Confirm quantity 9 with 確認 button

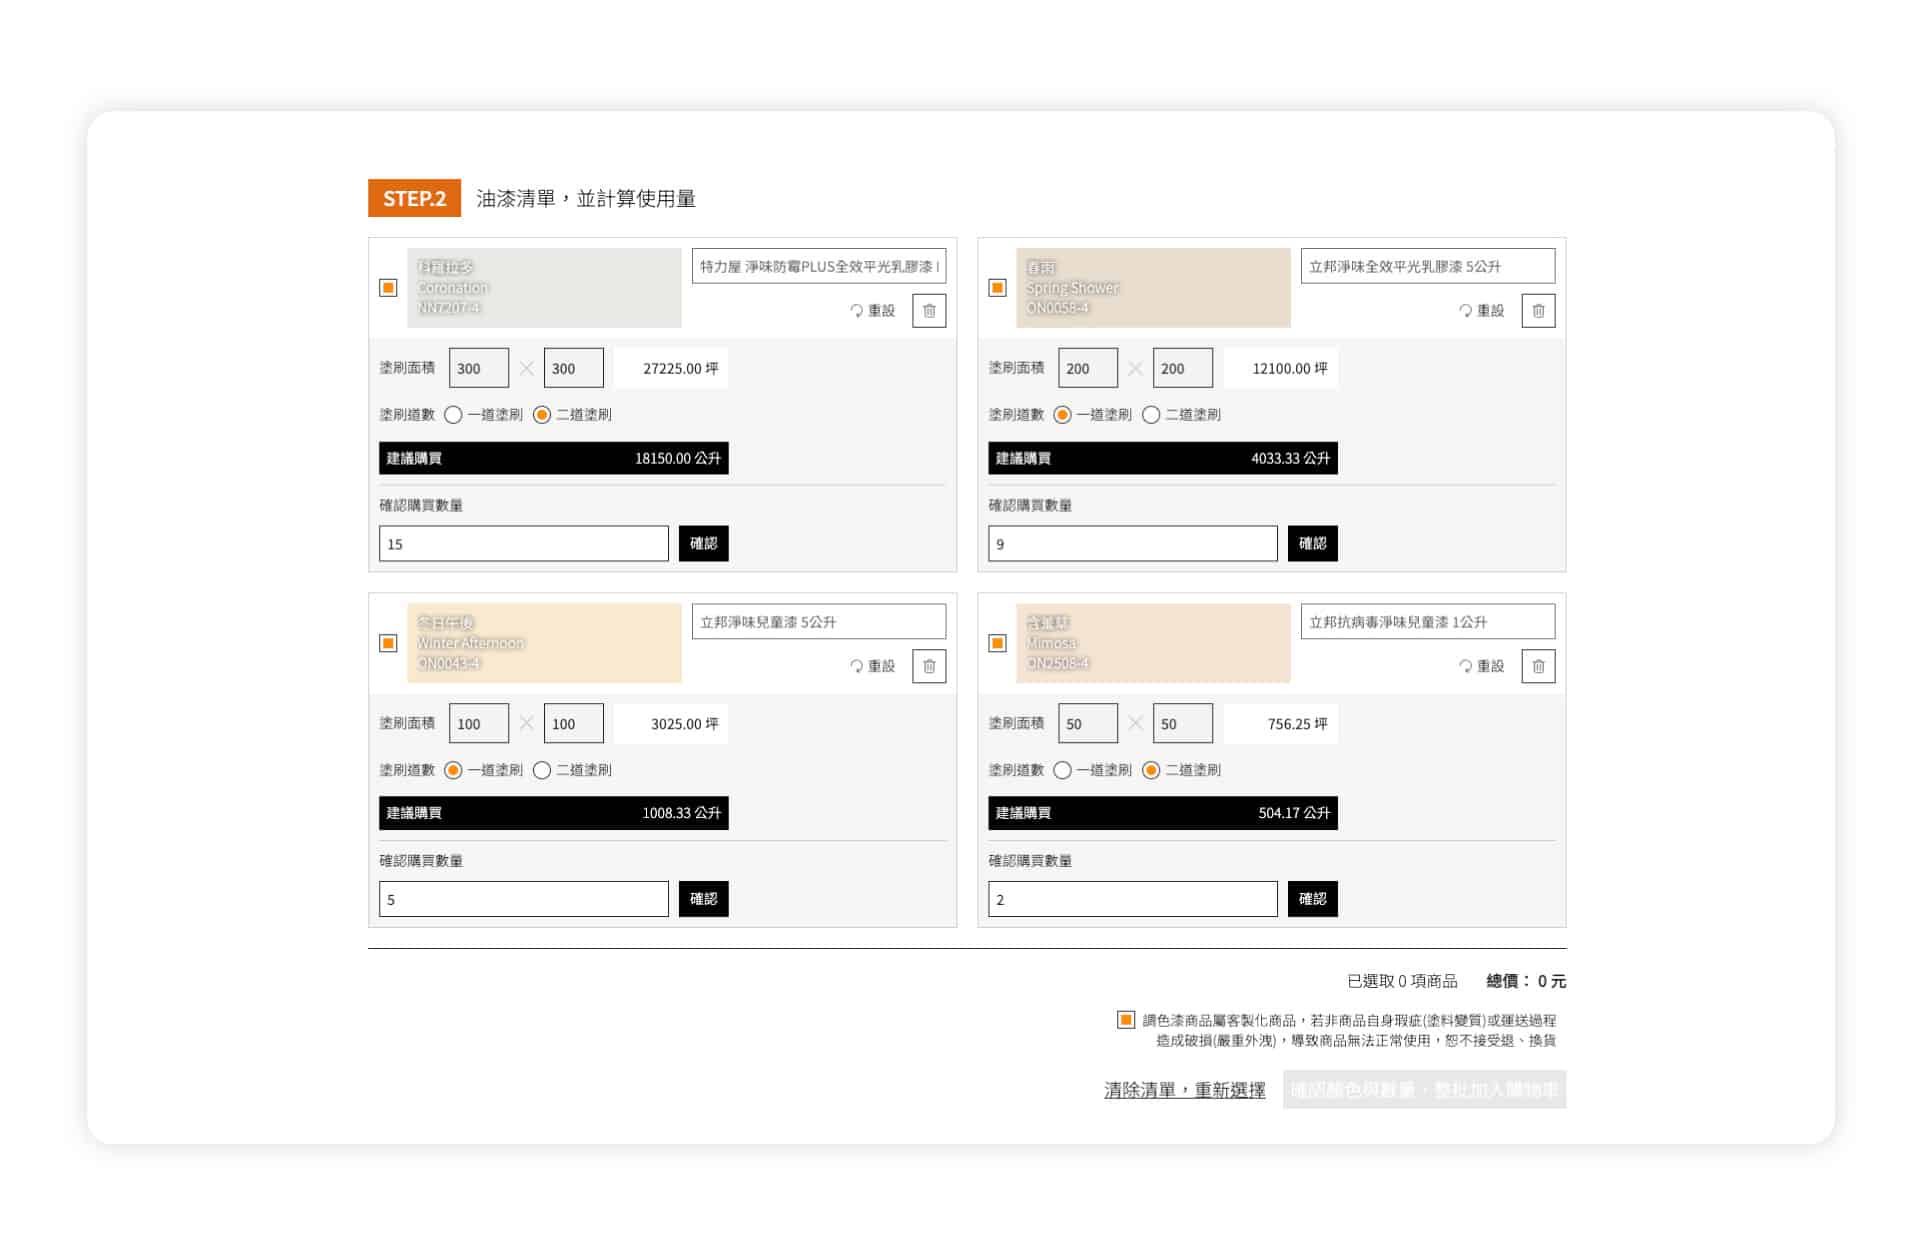tap(1312, 544)
